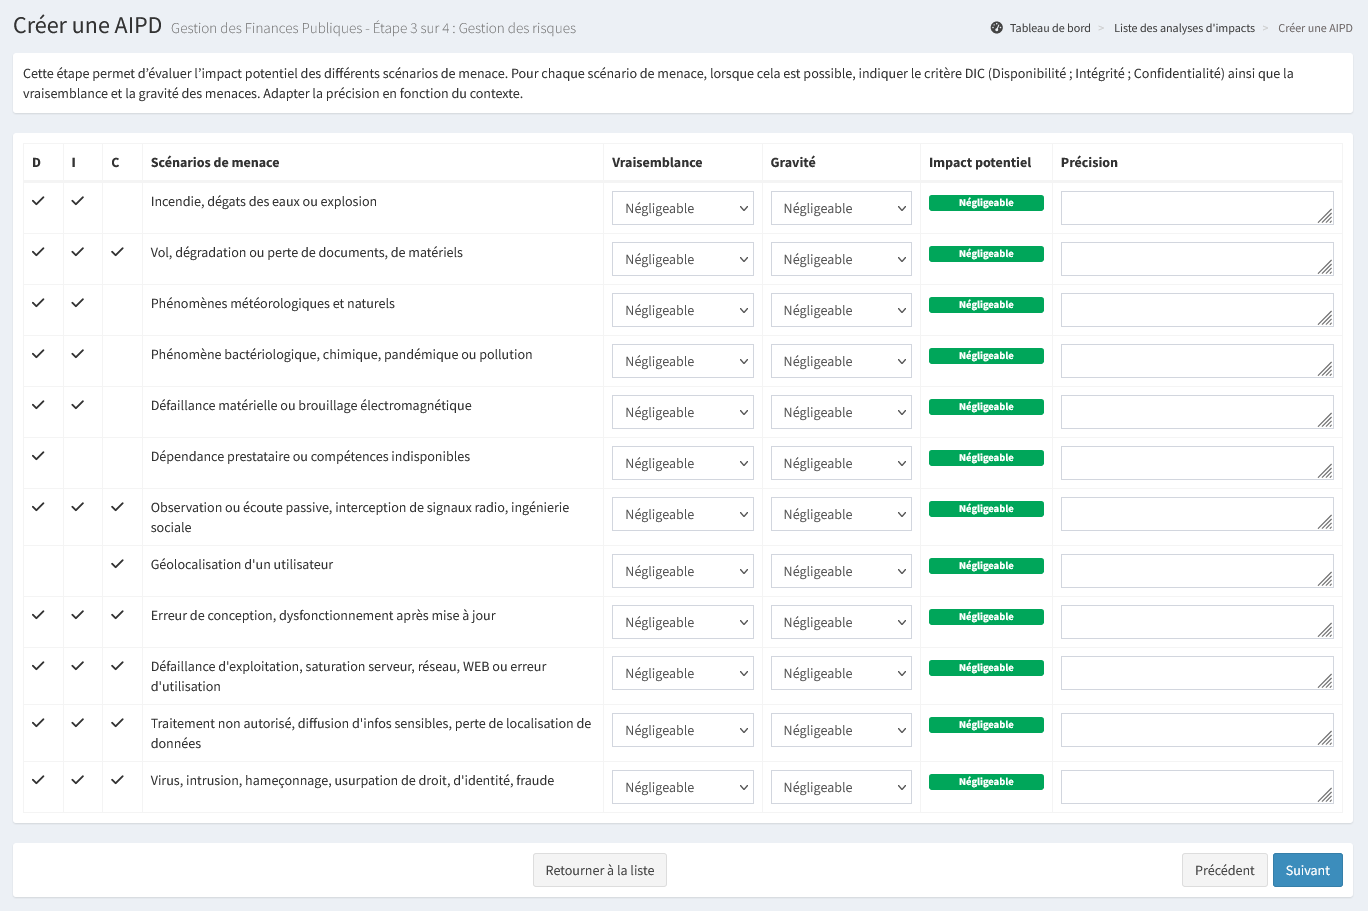This screenshot has height=911, width=1368.
Task: Click the D checkmark for Incendie row
Action: pos(38,201)
